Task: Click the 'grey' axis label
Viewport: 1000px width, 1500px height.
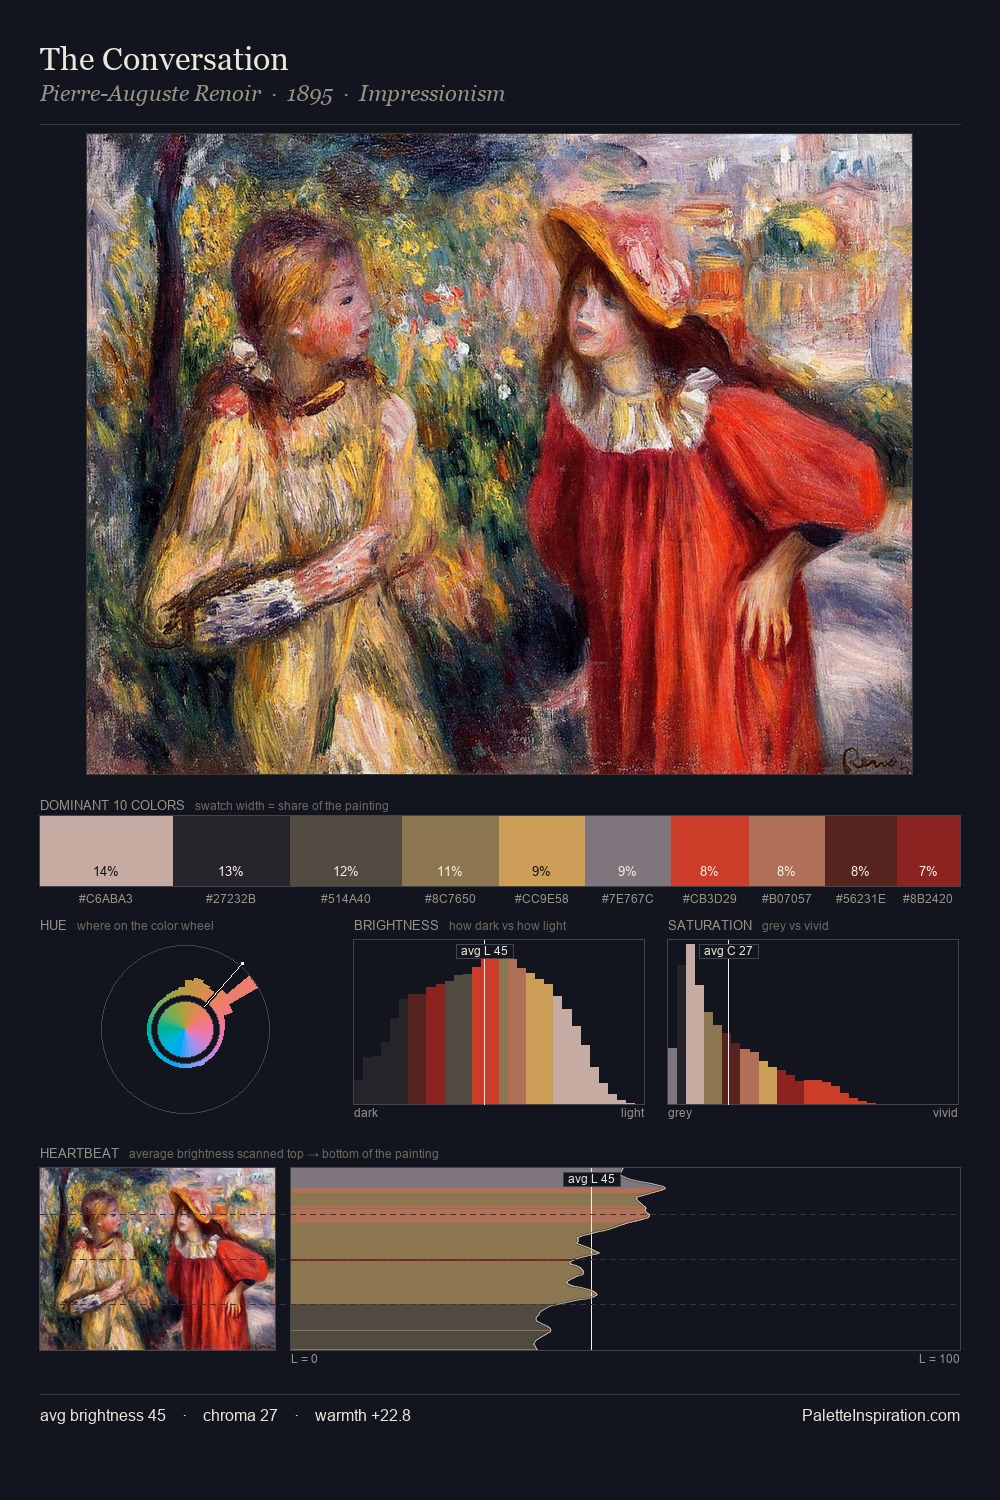Action: click(680, 1113)
